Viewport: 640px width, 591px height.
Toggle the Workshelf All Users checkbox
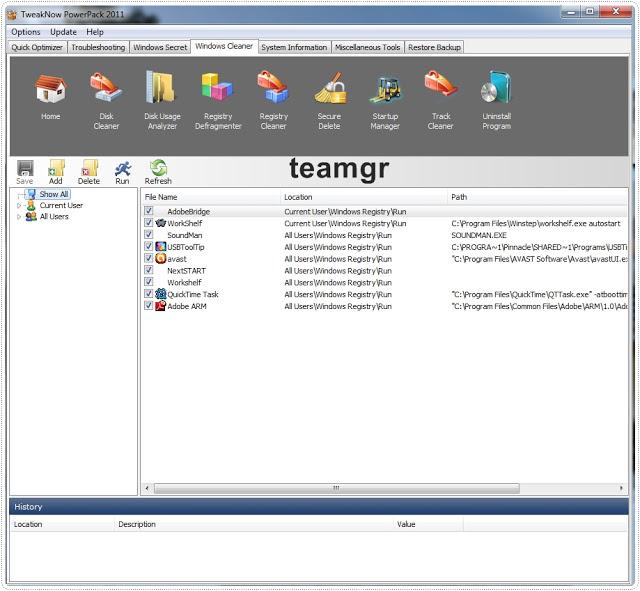(149, 282)
